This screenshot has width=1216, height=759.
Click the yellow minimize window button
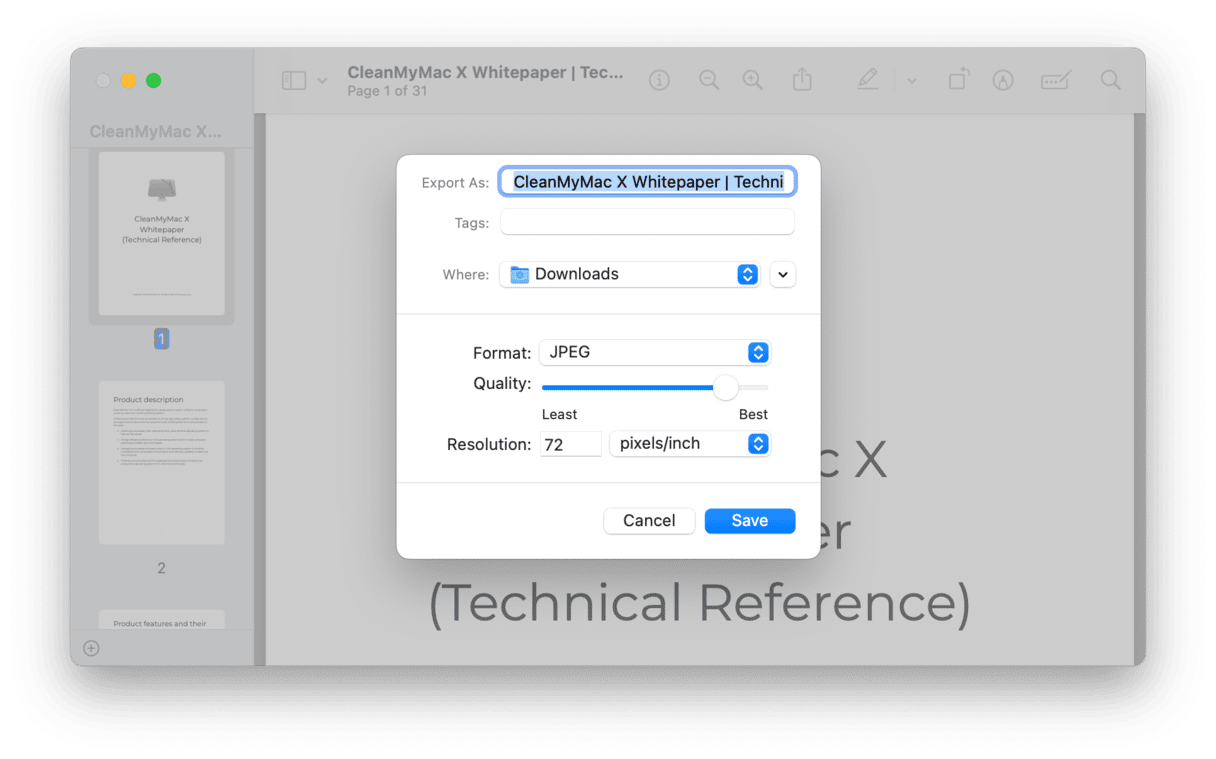click(128, 81)
